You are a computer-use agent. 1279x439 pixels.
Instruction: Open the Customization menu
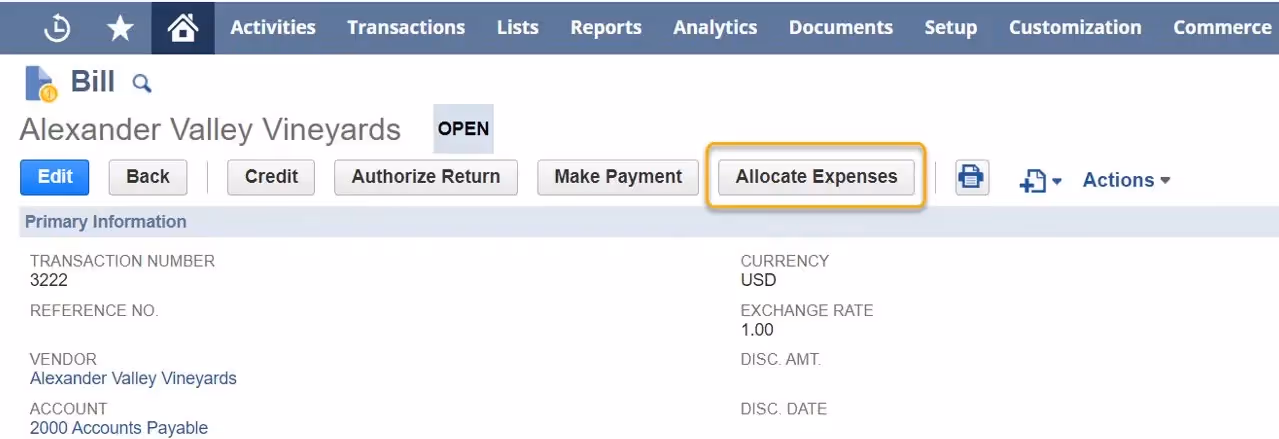pos(1075,28)
